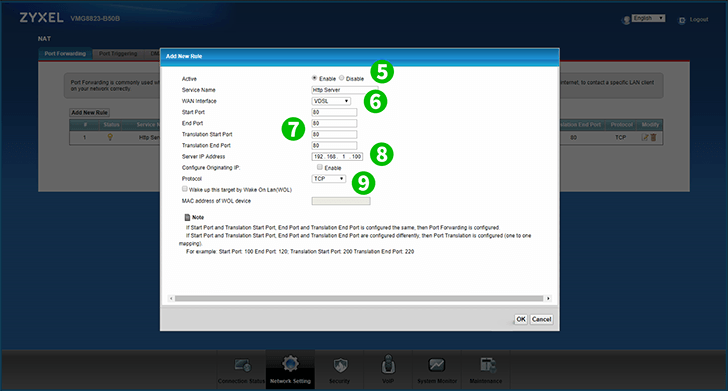
Task: Click the Add New Rule dialog title
Action: click(x=184, y=56)
